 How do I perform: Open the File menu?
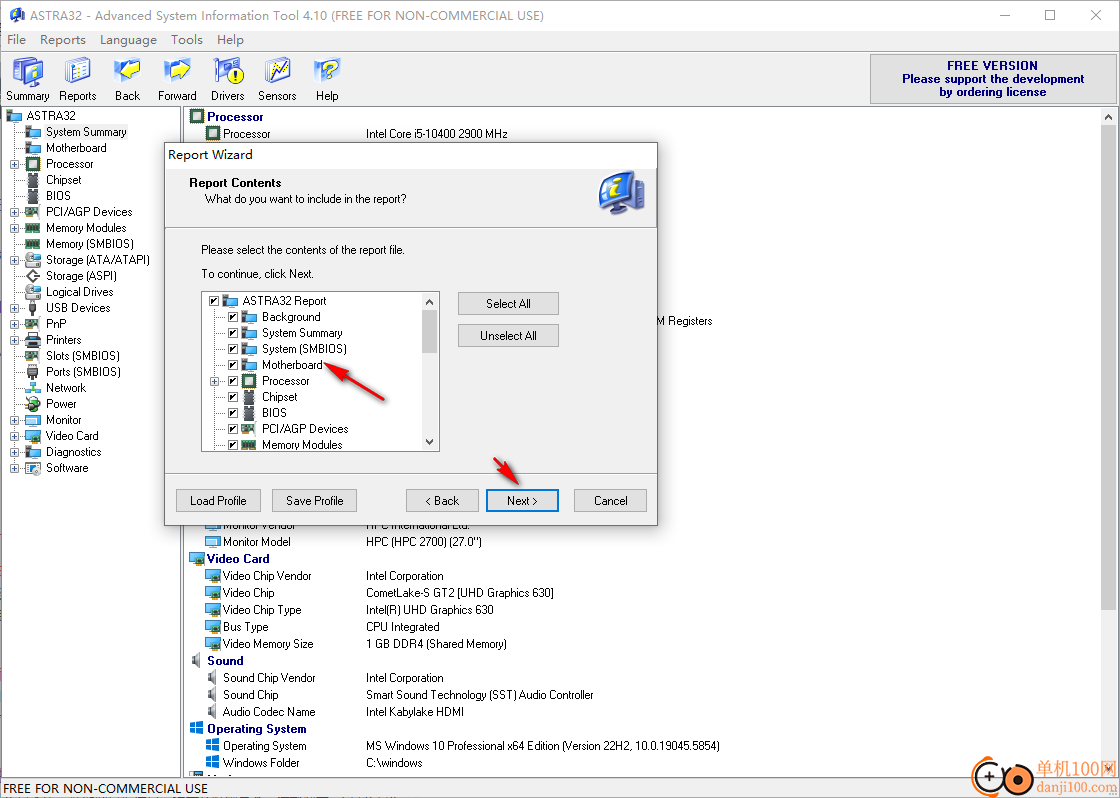(16, 40)
